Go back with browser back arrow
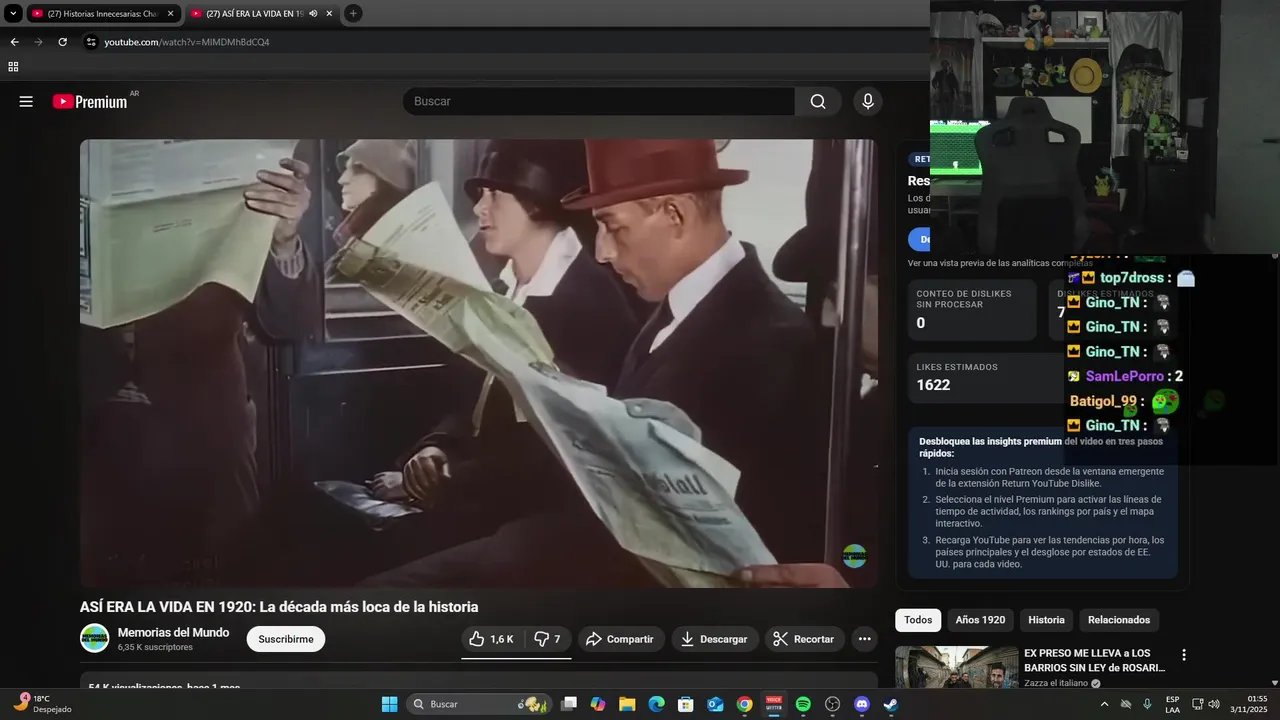 pyautogui.click(x=14, y=42)
